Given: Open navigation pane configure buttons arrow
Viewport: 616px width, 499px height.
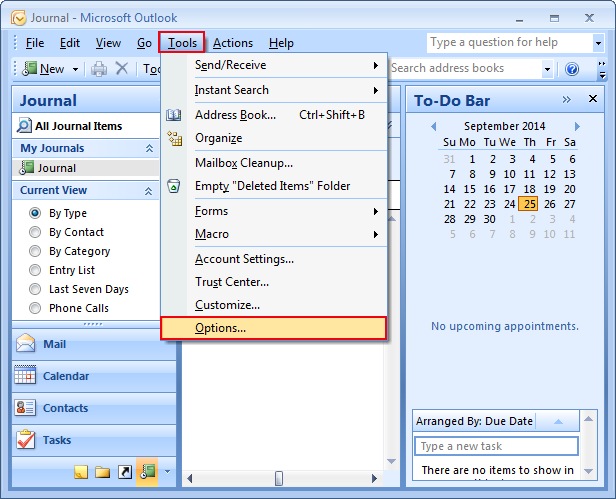Looking at the screenshot, I should tap(168, 471).
